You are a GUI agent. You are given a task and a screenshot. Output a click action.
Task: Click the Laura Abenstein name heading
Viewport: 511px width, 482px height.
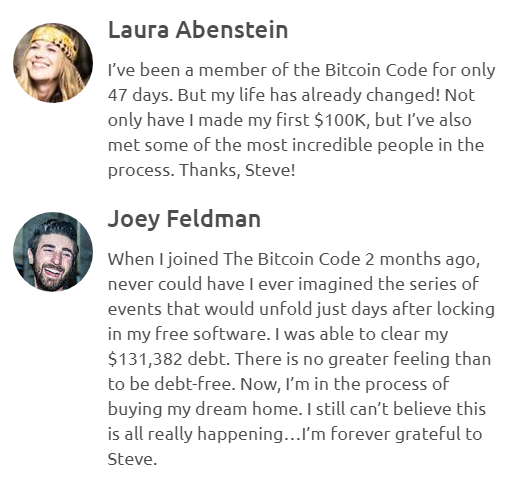198,30
